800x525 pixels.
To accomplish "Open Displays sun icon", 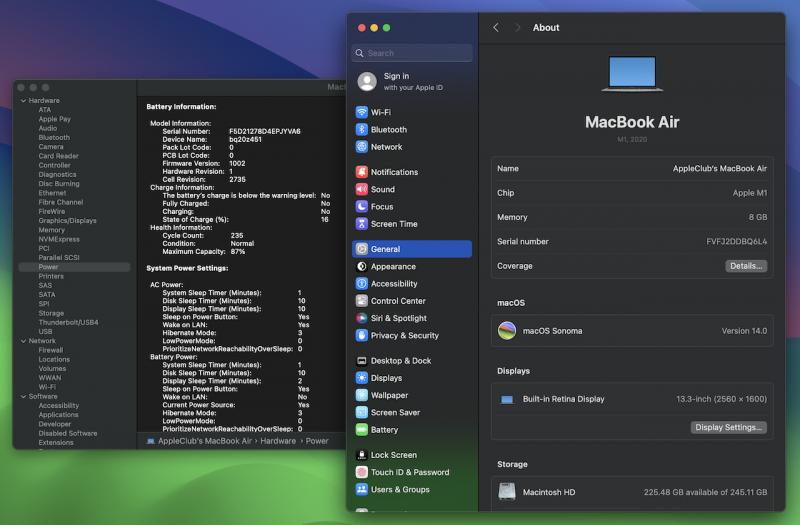I will click(x=361, y=378).
